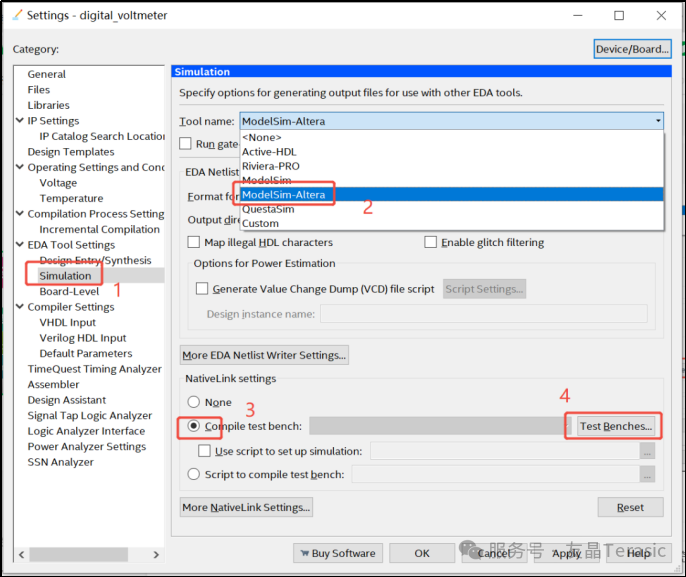Click the Buy Software cart icon
This screenshot has width=686, height=577.
point(304,553)
